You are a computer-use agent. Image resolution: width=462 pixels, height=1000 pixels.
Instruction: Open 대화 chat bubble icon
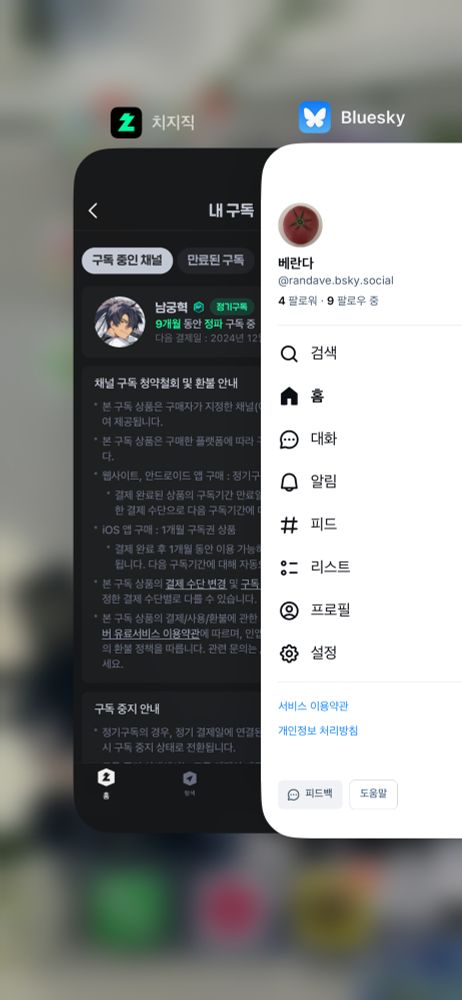point(289,439)
